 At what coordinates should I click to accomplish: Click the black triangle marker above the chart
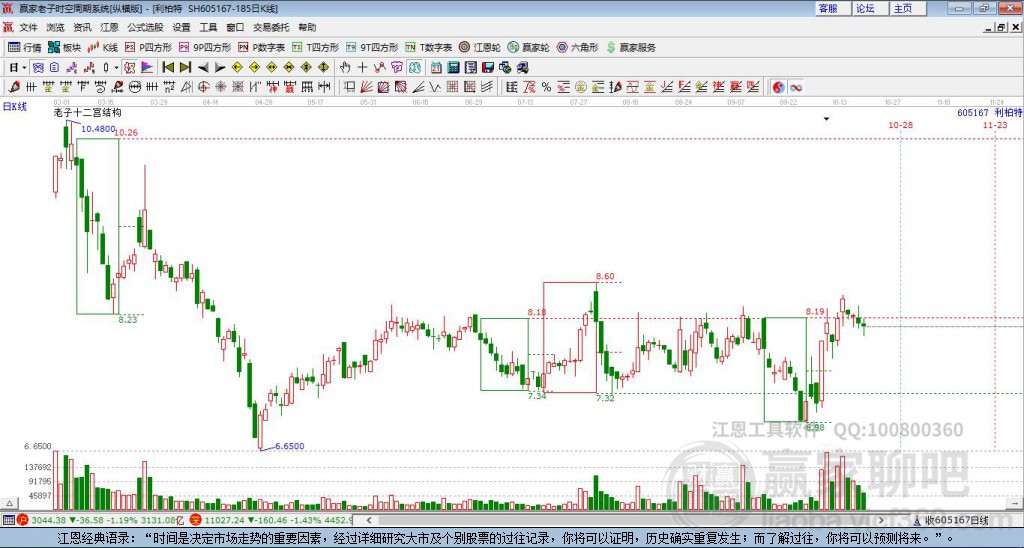(x=826, y=119)
